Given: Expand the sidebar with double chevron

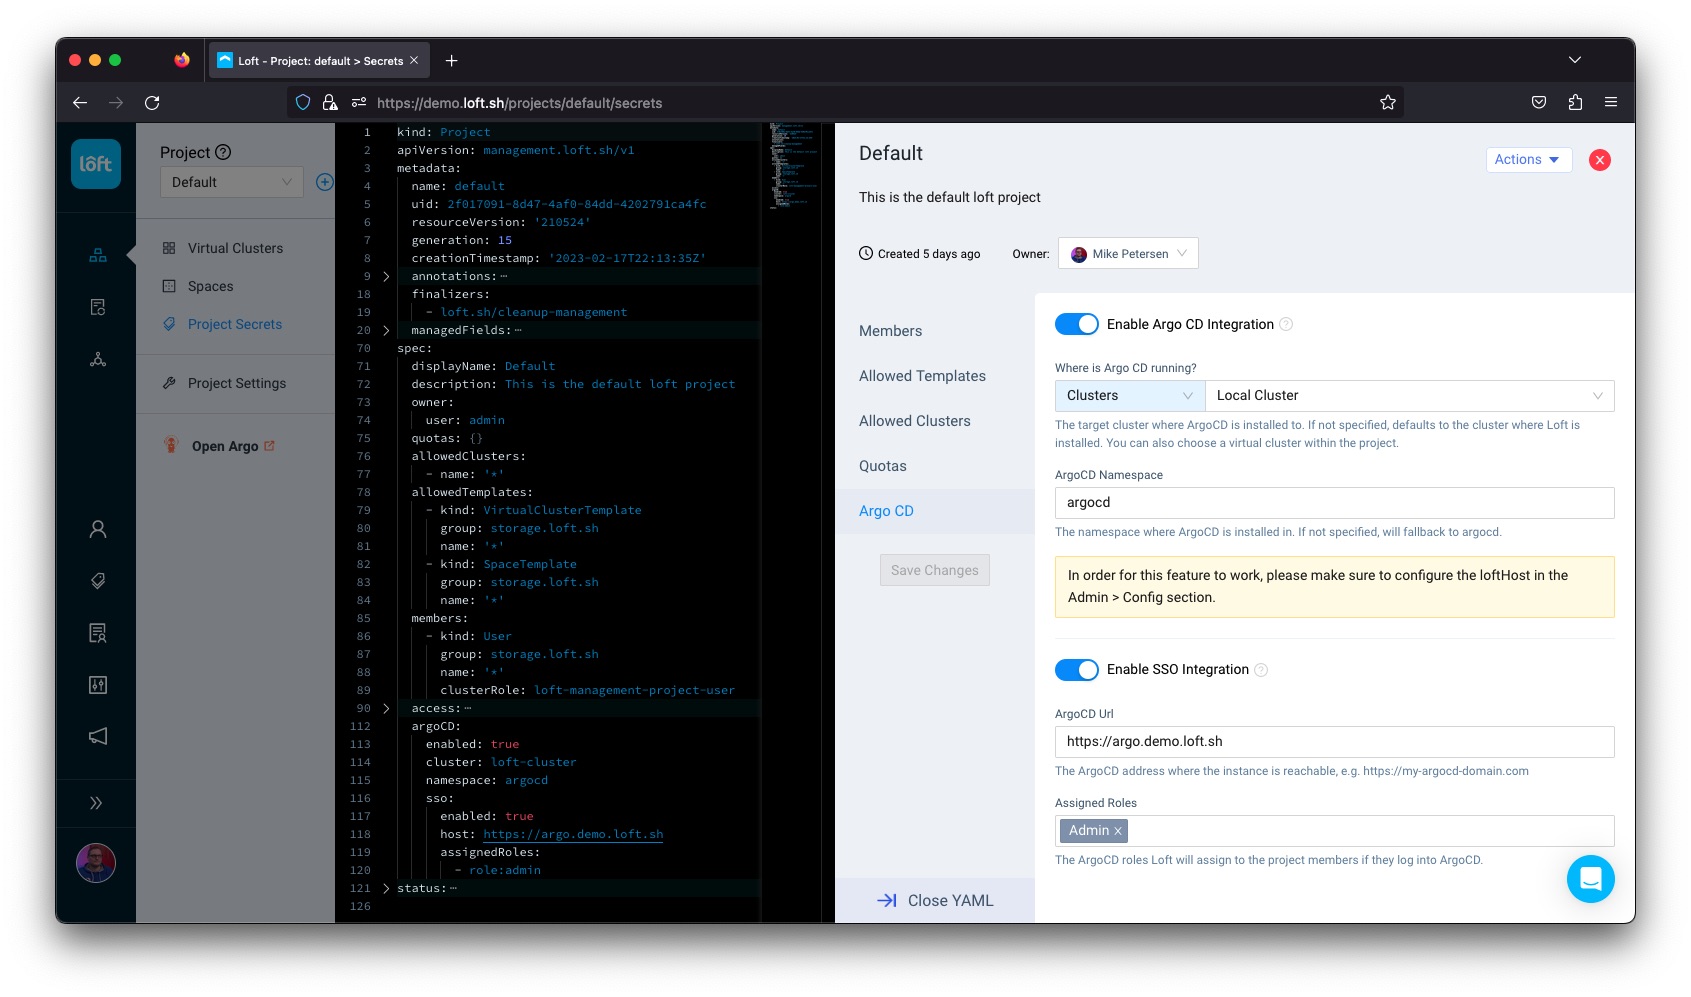Looking at the screenshot, I should 96,803.
